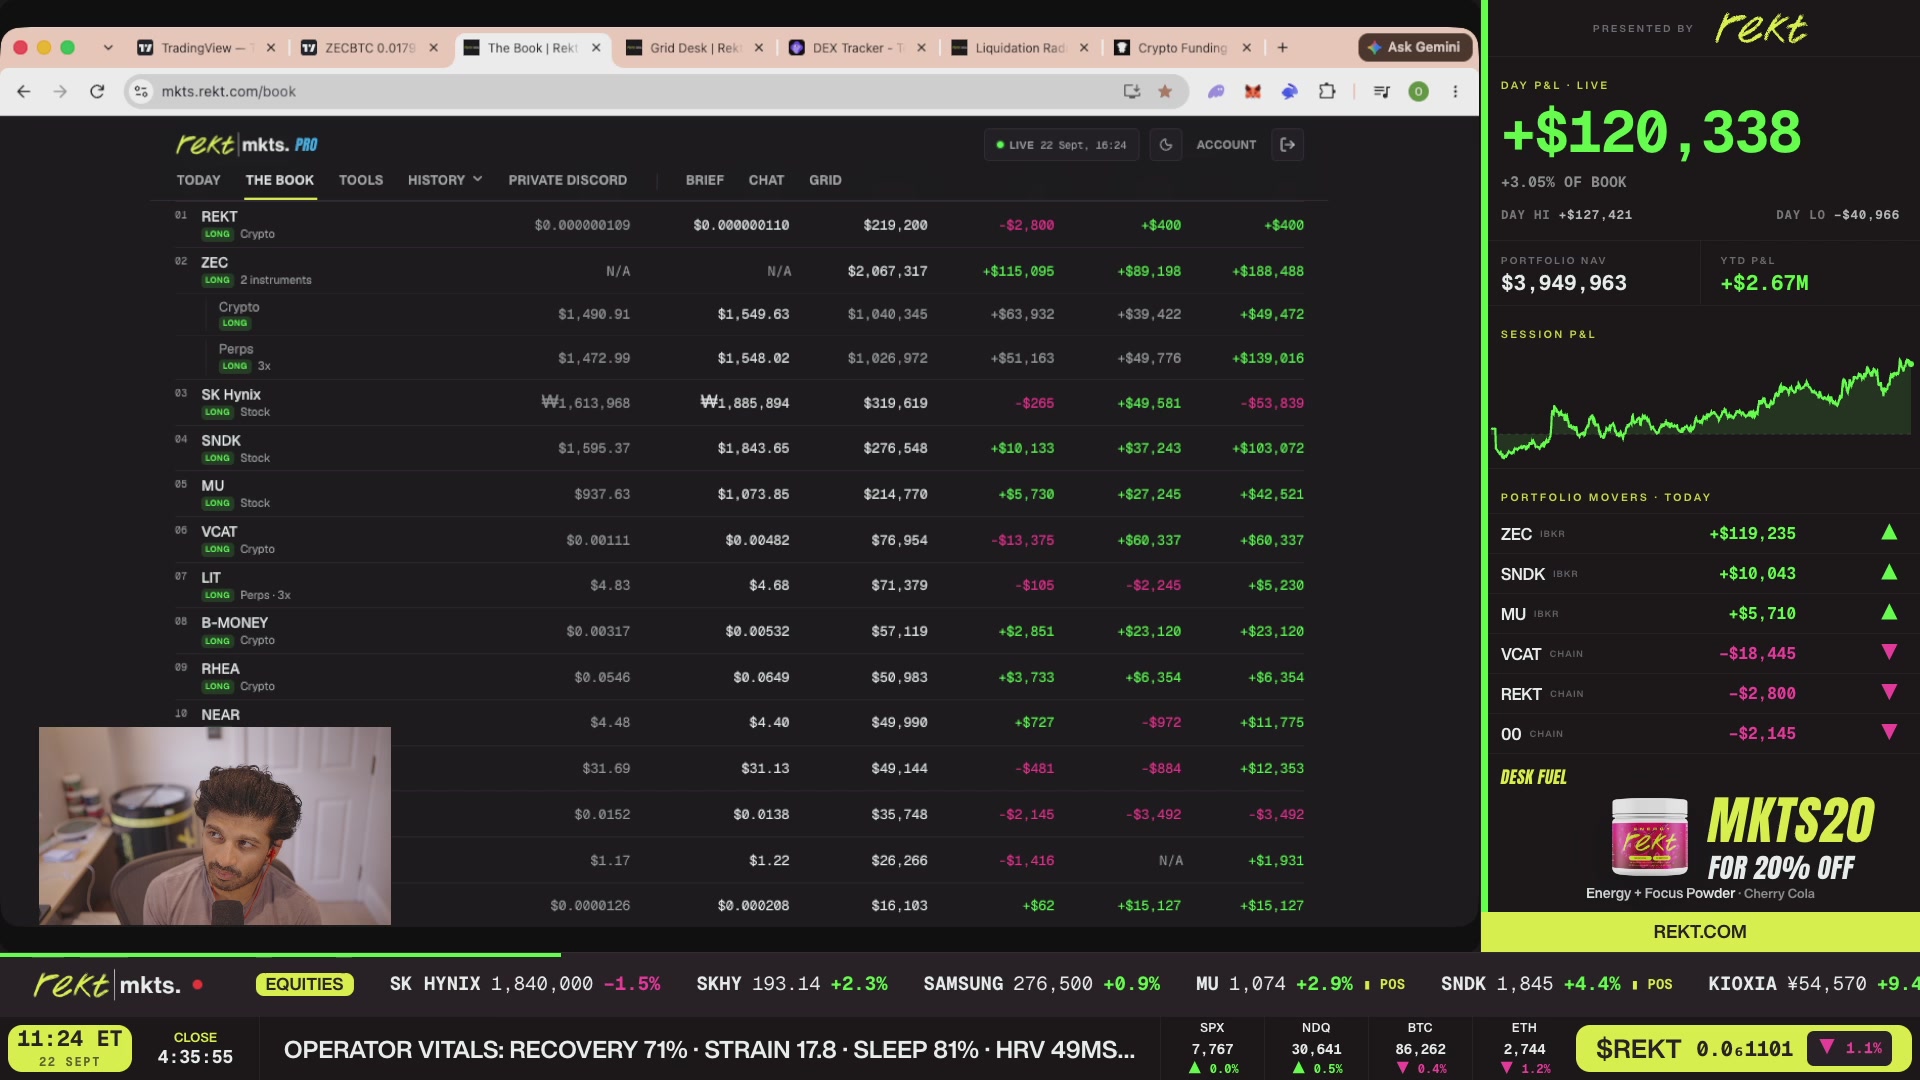Click the Portfolio NAV value $3,949,963

pos(1564,283)
